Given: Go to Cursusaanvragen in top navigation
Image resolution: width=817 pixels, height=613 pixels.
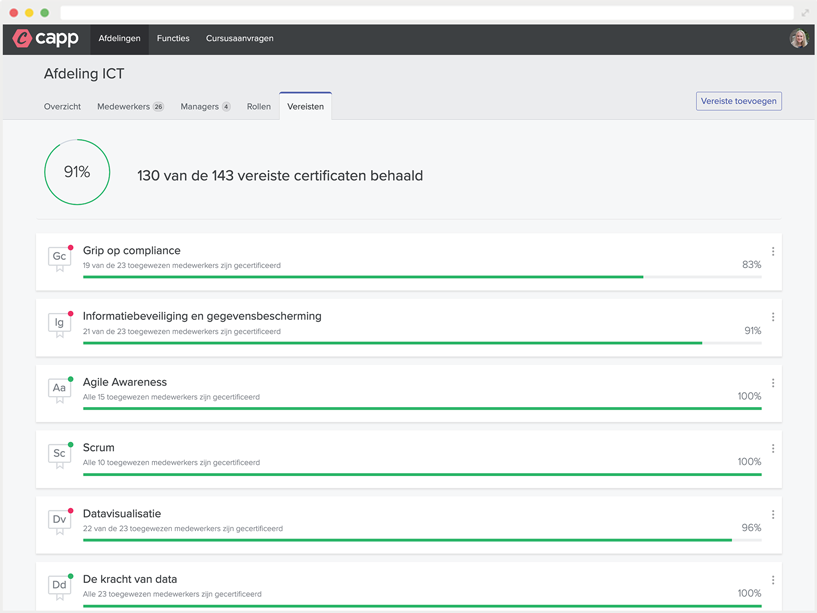Looking at the screenshot, I should pyautogui.click(x=239, y=39).
